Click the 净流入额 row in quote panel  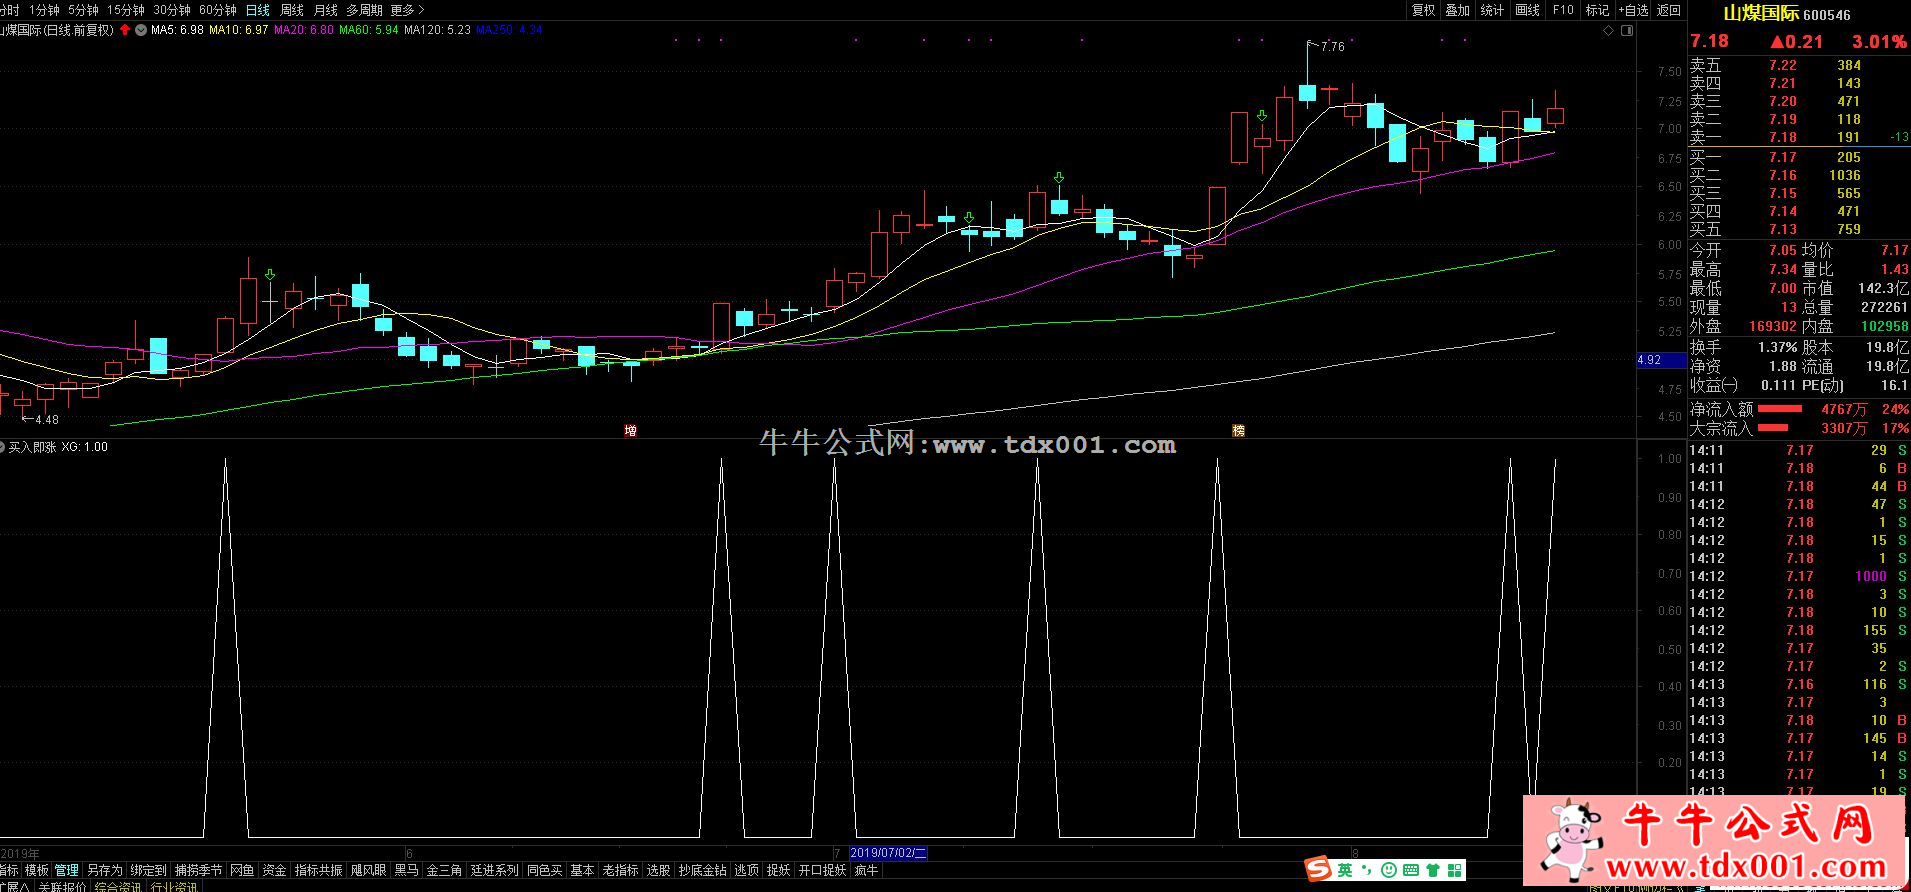point(1799,409)
